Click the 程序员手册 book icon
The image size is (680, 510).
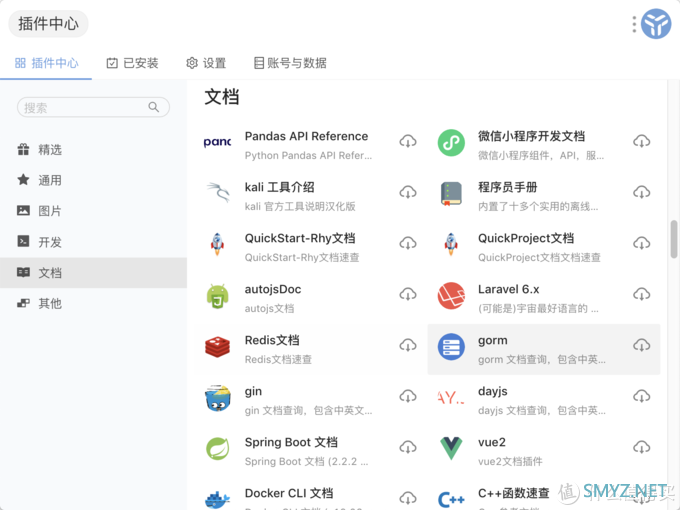[x=451, y=193]
